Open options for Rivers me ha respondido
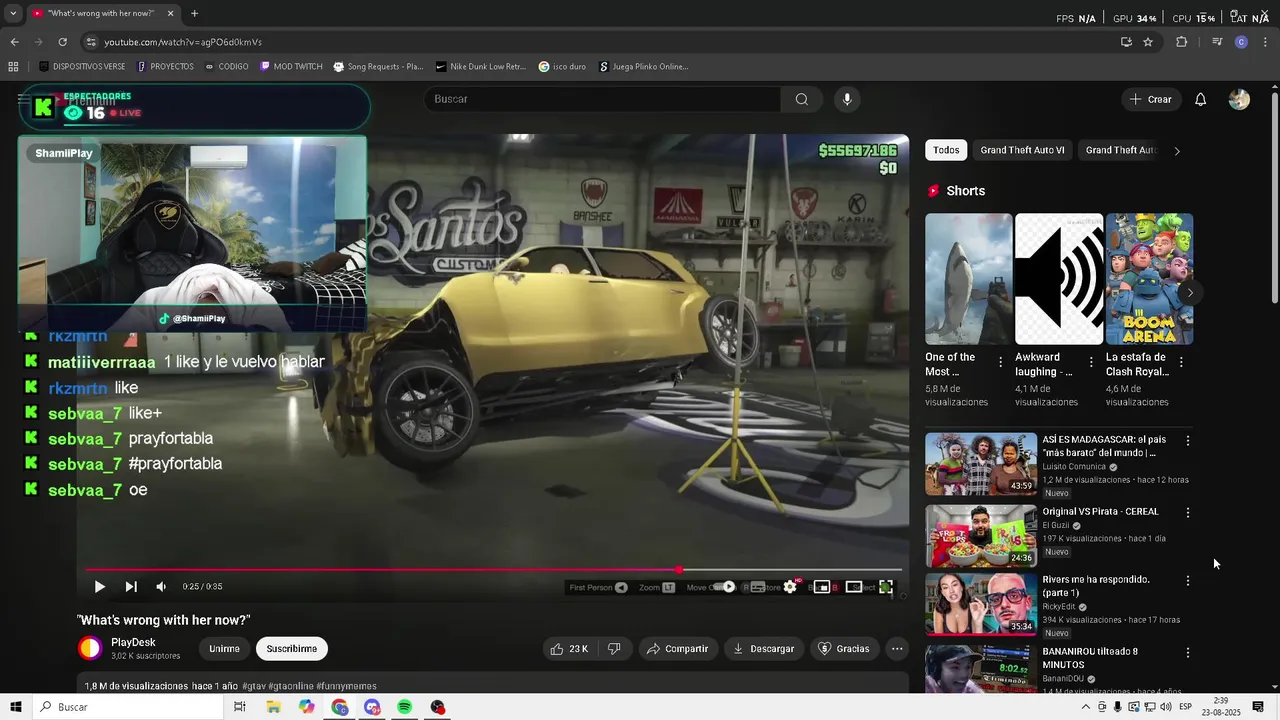This screenshot has height=720, width=1280. click(1188, 581)
